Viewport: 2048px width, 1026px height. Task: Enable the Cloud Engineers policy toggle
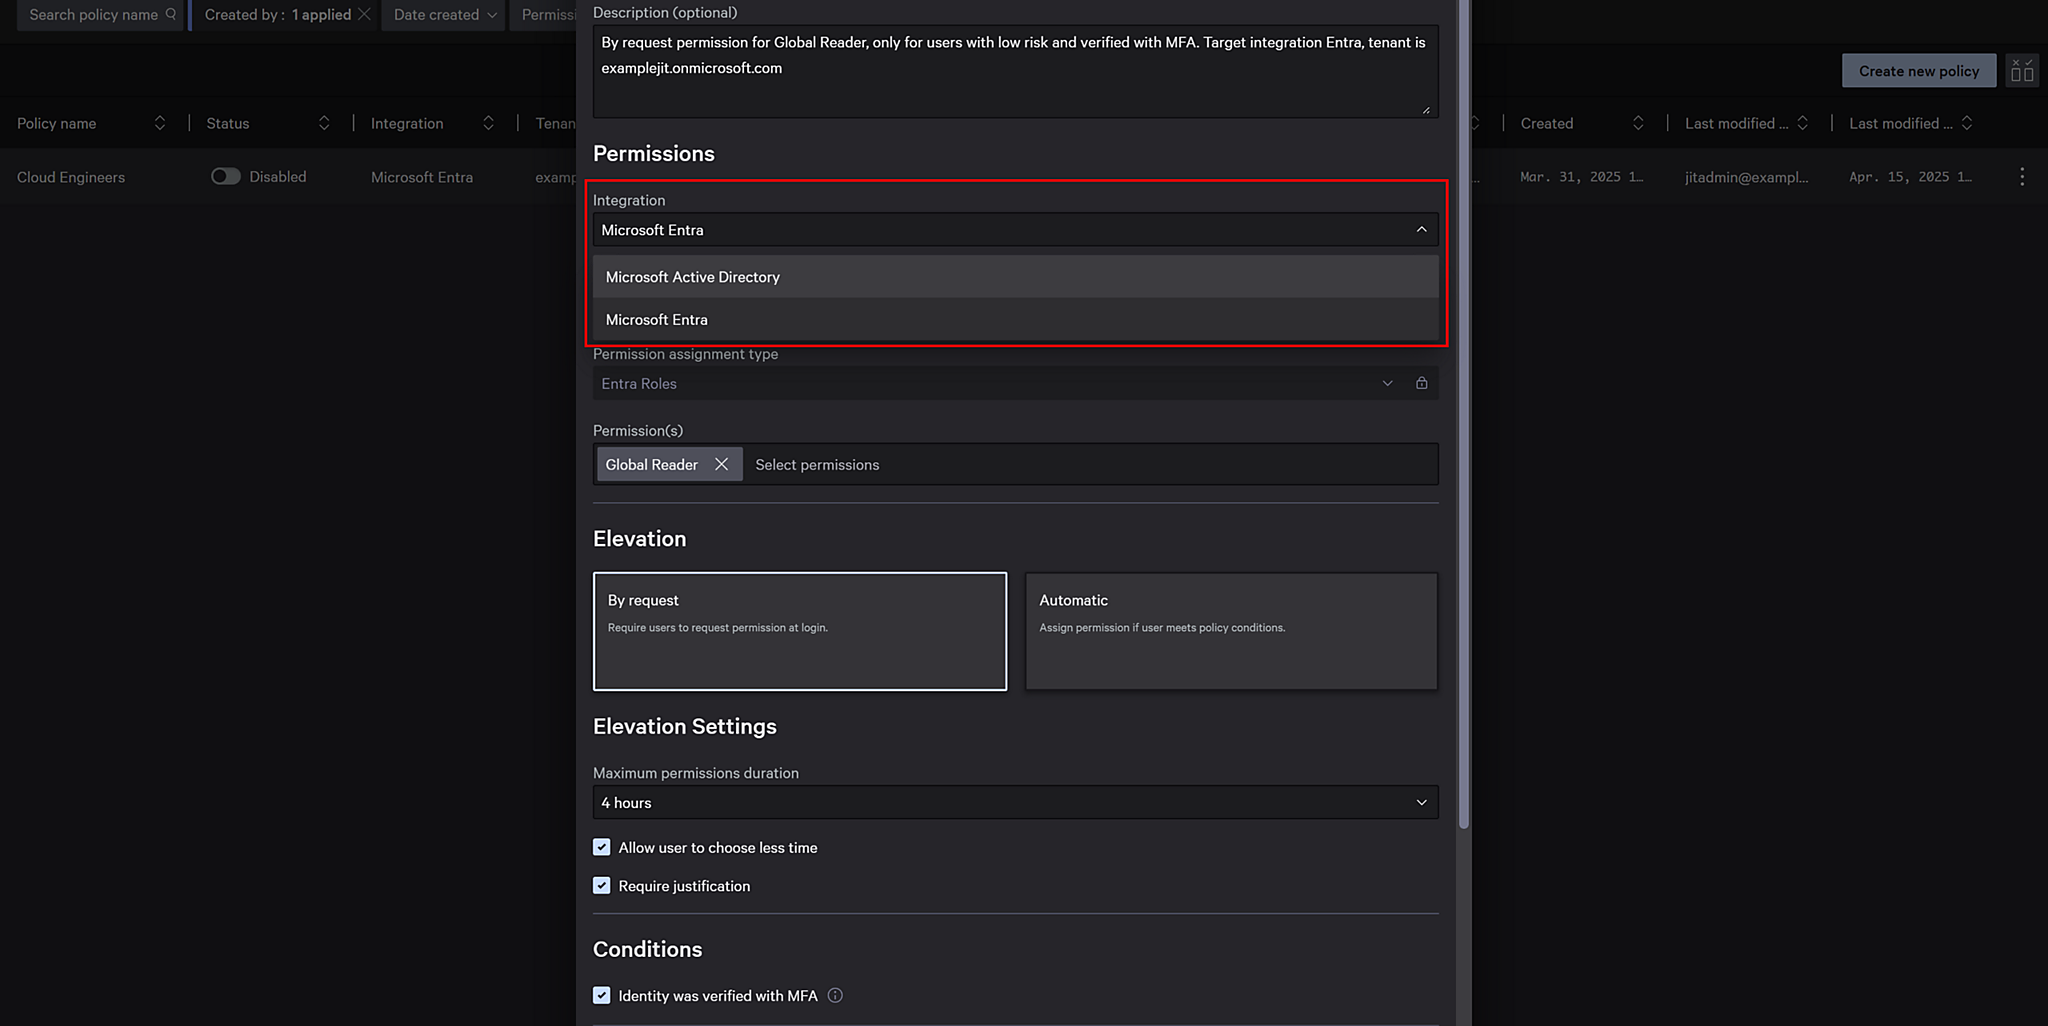tap(225, 176)
